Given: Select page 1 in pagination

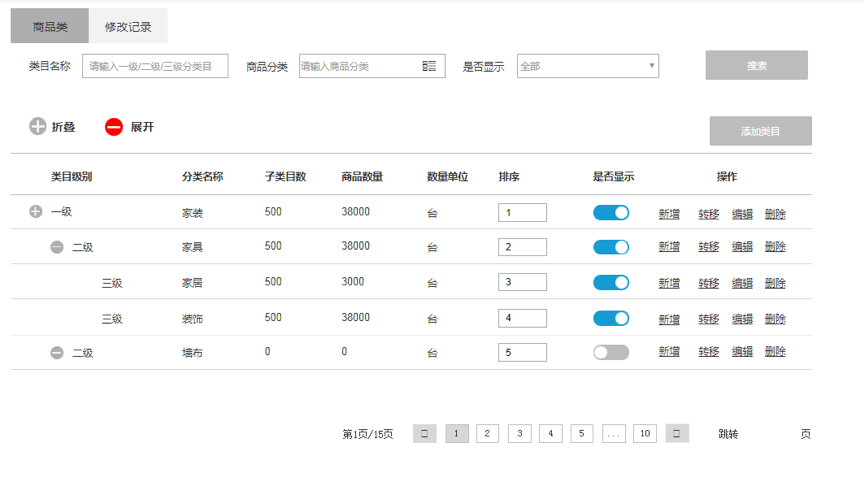Looking at the screenshot, I should [x=457, y=434].
